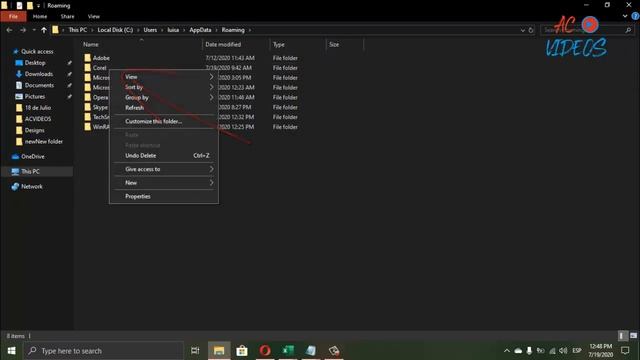This screenshot has width=640, height=360.
Task: Expand the ribbon chevron
Action: (x=625, y=16)
